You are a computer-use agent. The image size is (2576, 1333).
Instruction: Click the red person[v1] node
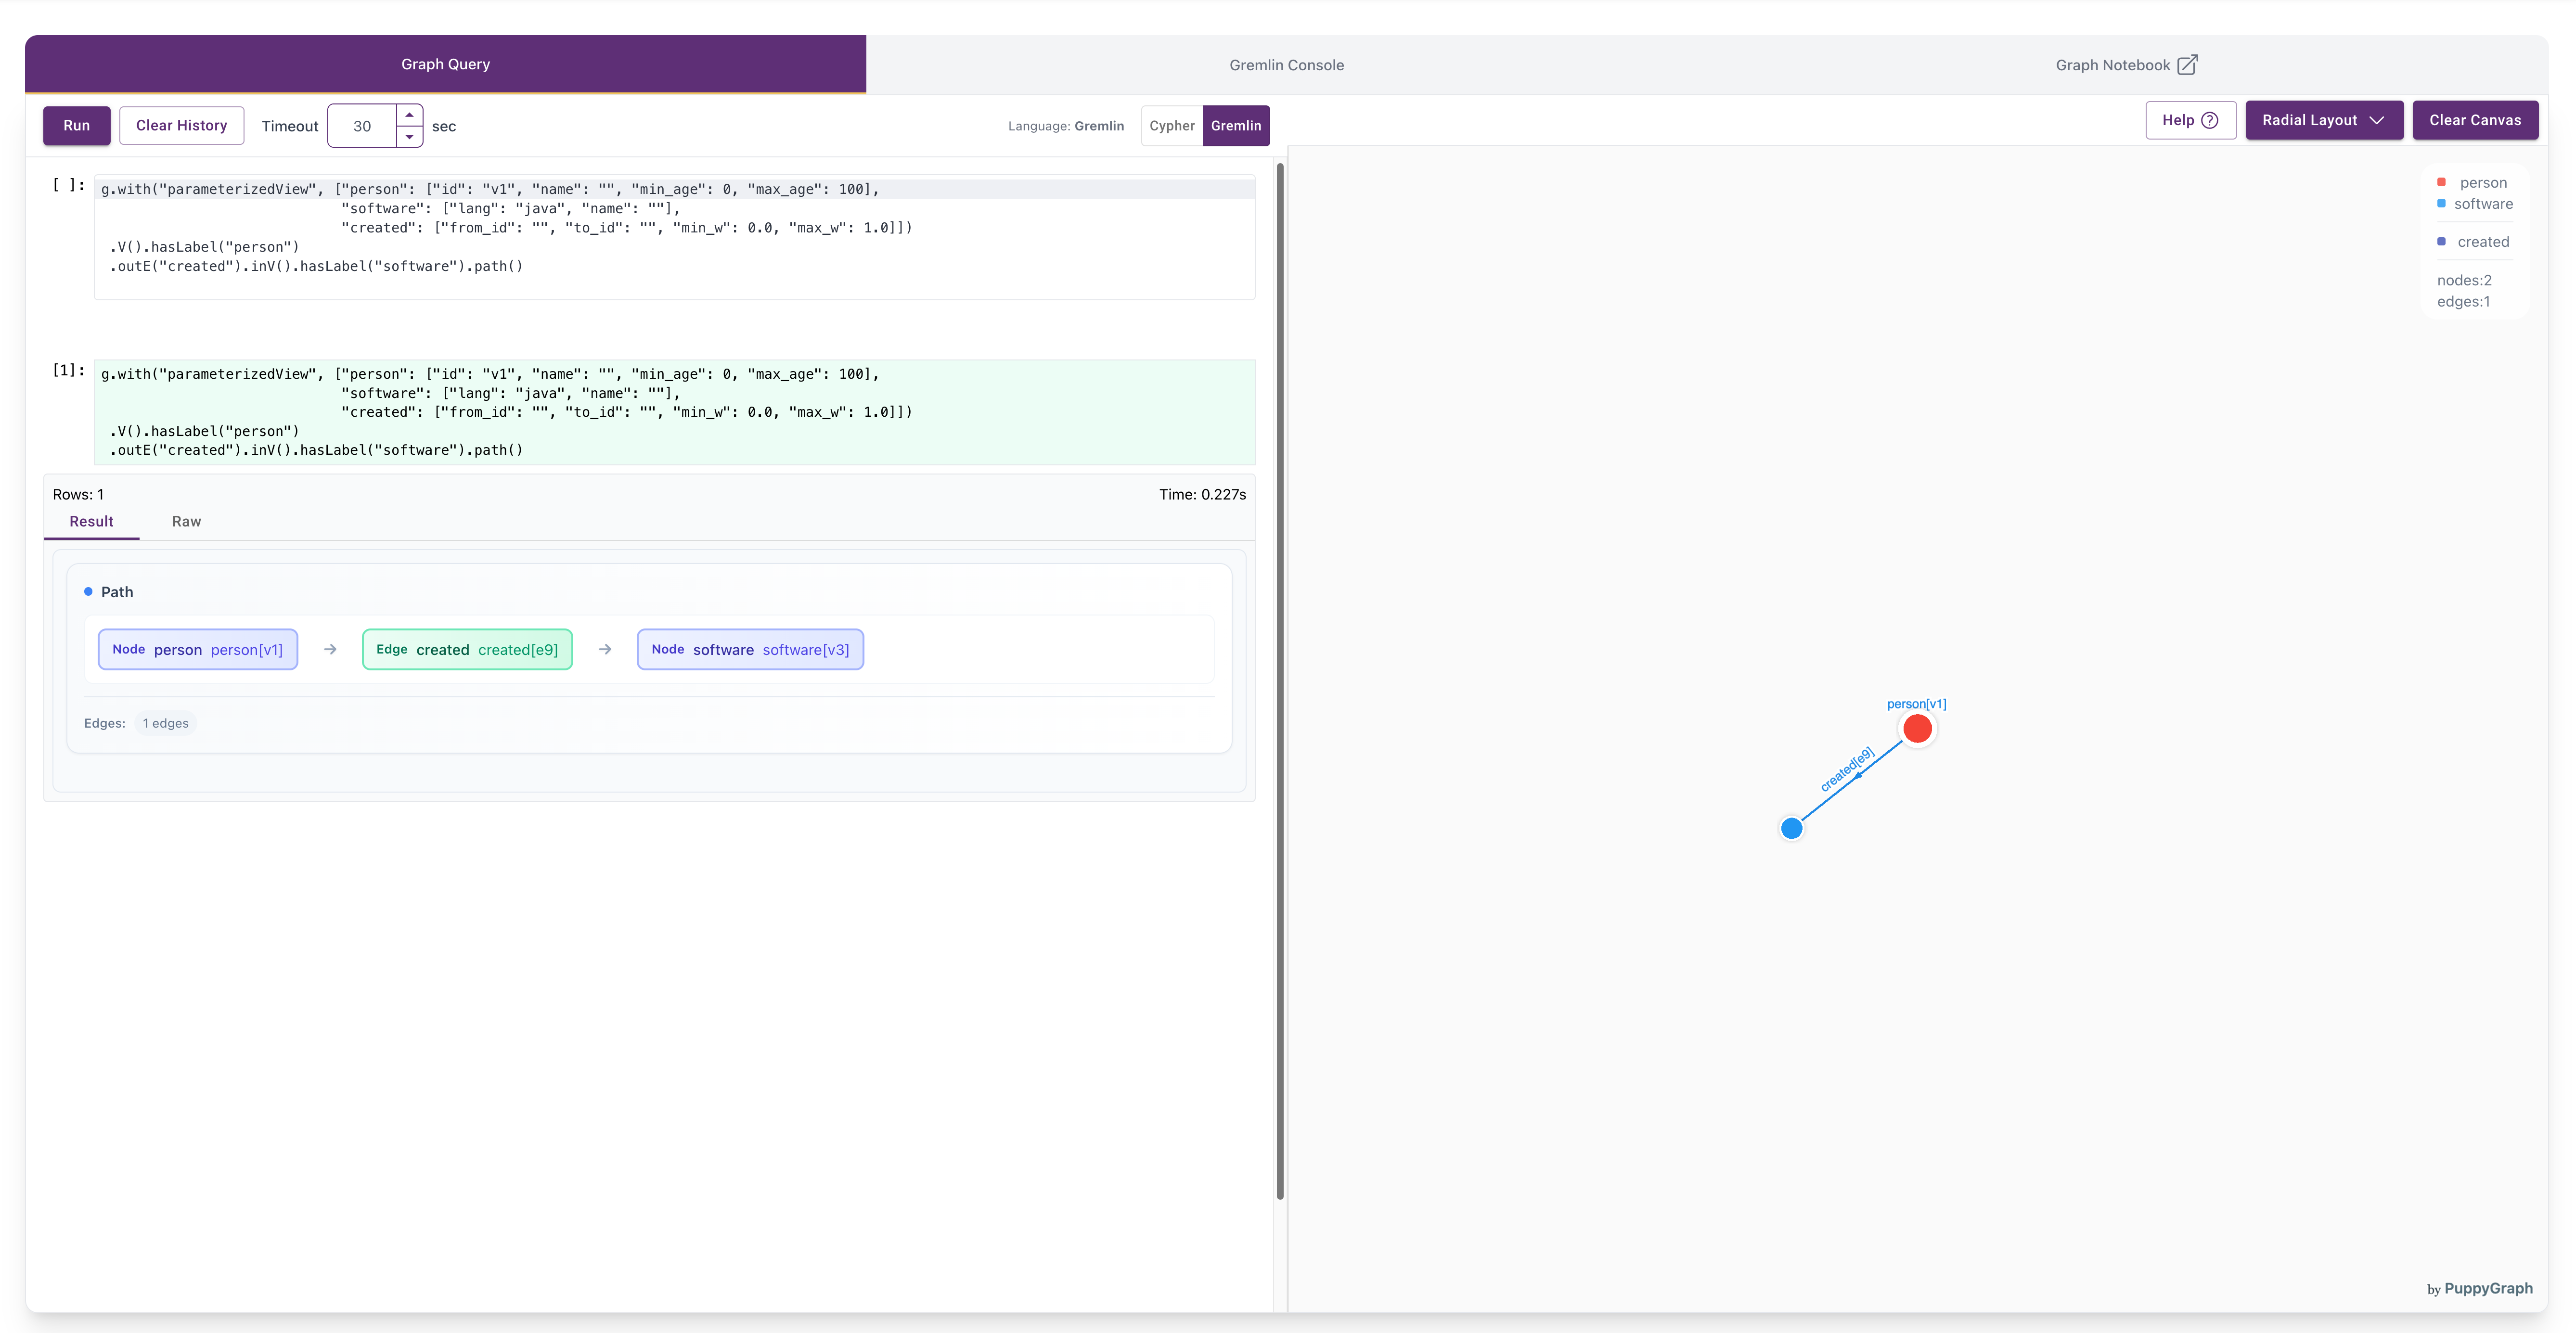point(1917,729)
